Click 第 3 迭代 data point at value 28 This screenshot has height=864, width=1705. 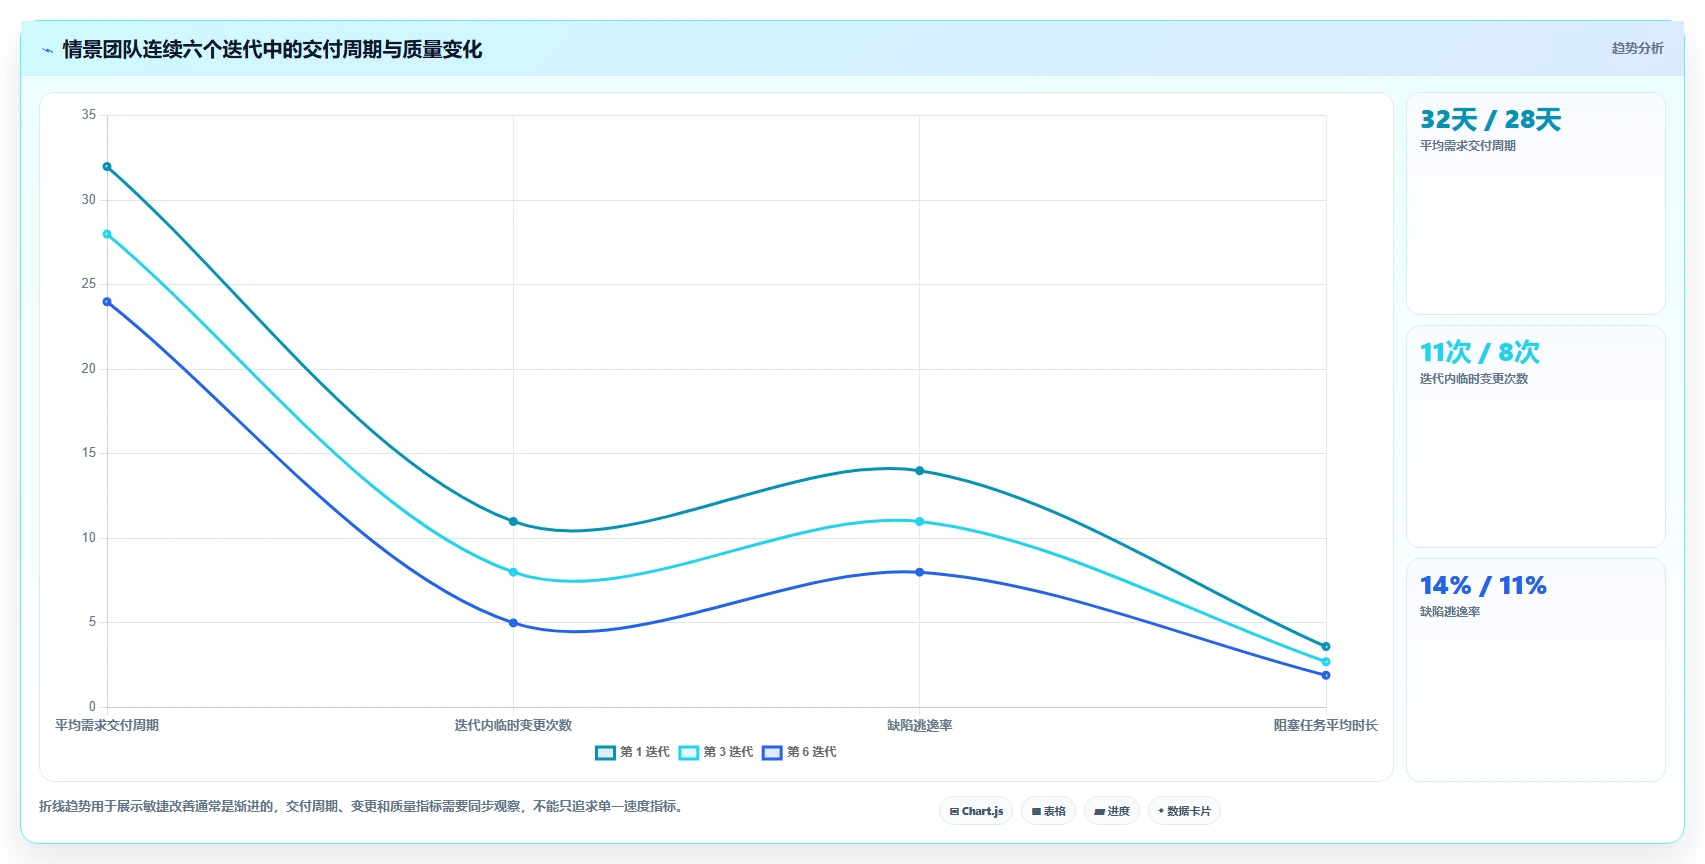pos(107,234)
